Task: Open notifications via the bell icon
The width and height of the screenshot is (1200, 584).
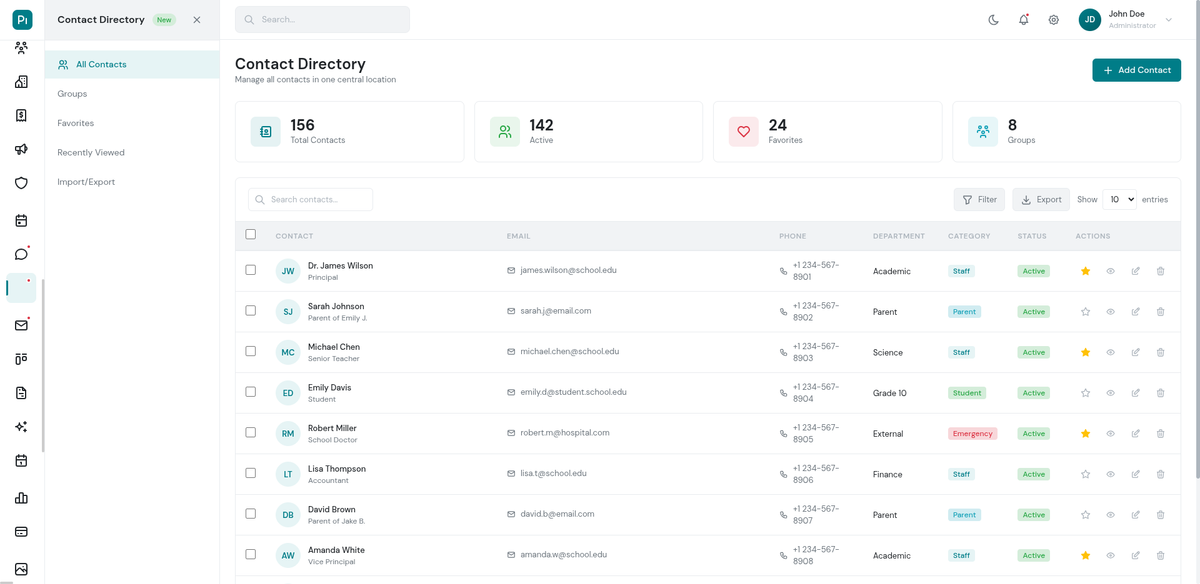Action: (1023, 19)
